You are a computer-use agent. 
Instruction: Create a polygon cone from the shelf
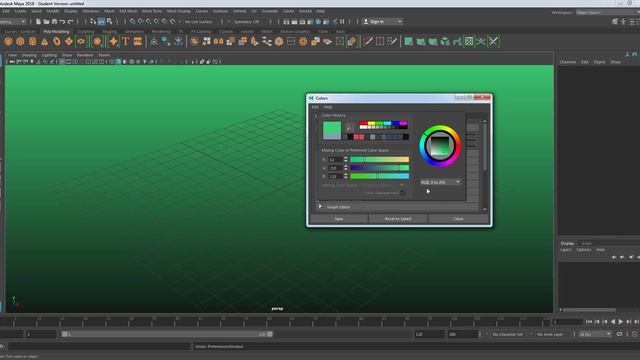click(x=44, y=41)
